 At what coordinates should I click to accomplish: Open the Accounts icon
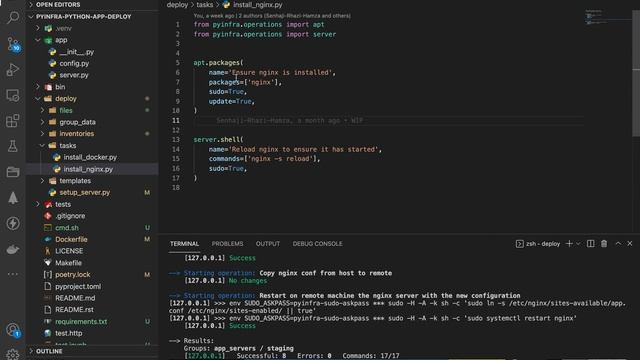(x=13, y=330)
